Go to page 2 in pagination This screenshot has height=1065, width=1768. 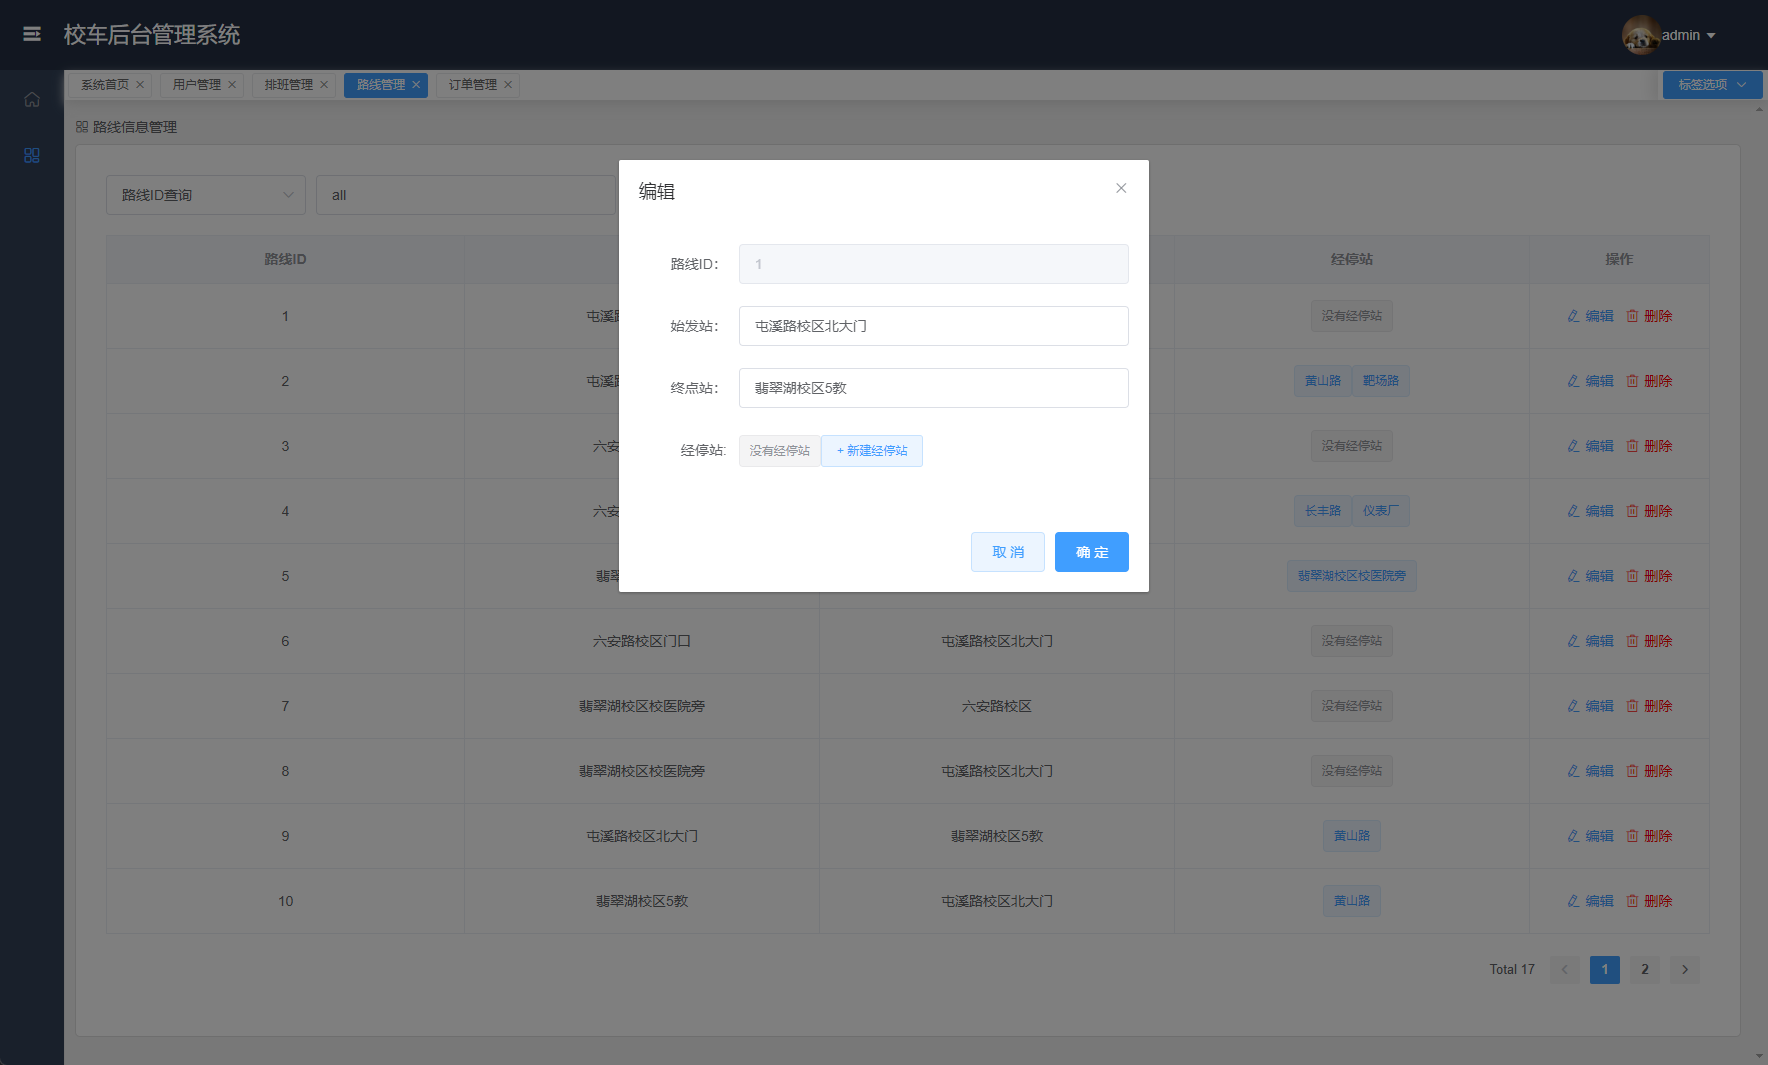(1645, 969)
